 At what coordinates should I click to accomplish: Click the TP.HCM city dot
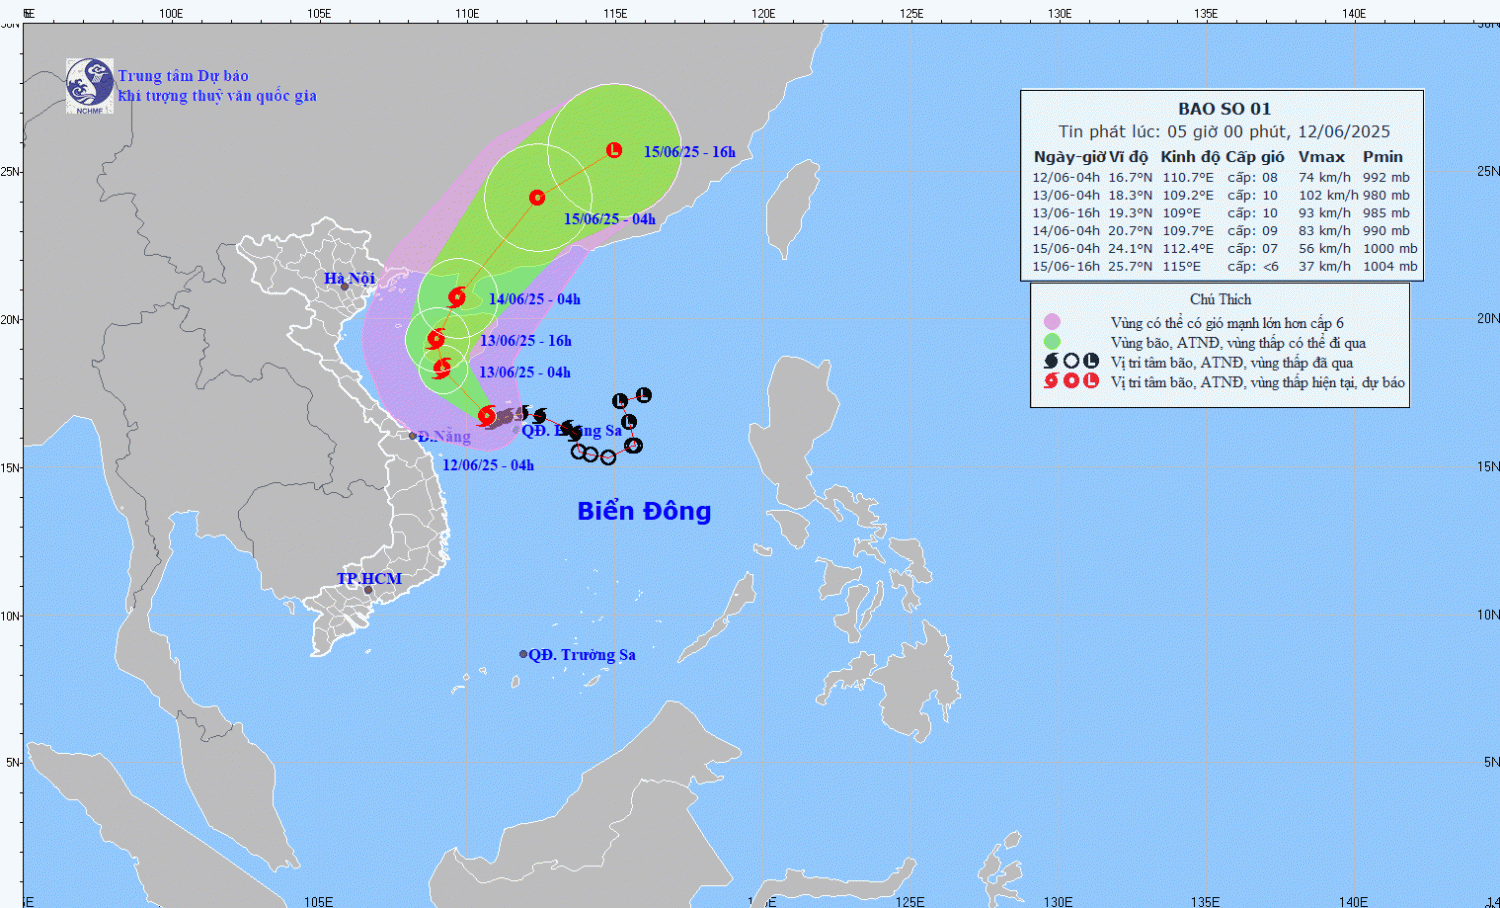[x=368, y=590]
